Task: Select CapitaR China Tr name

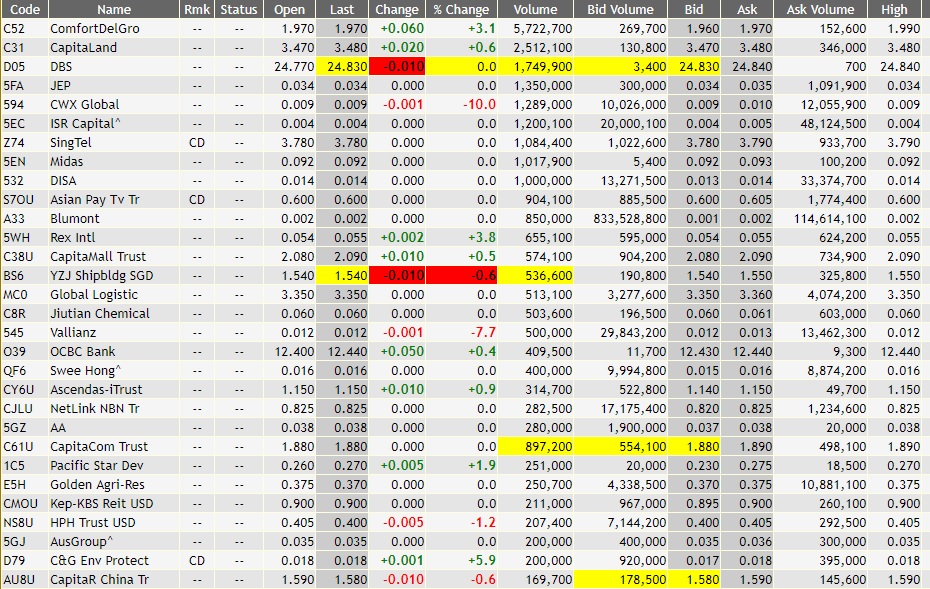Action: pyautogui.click(x=99, y=579)
